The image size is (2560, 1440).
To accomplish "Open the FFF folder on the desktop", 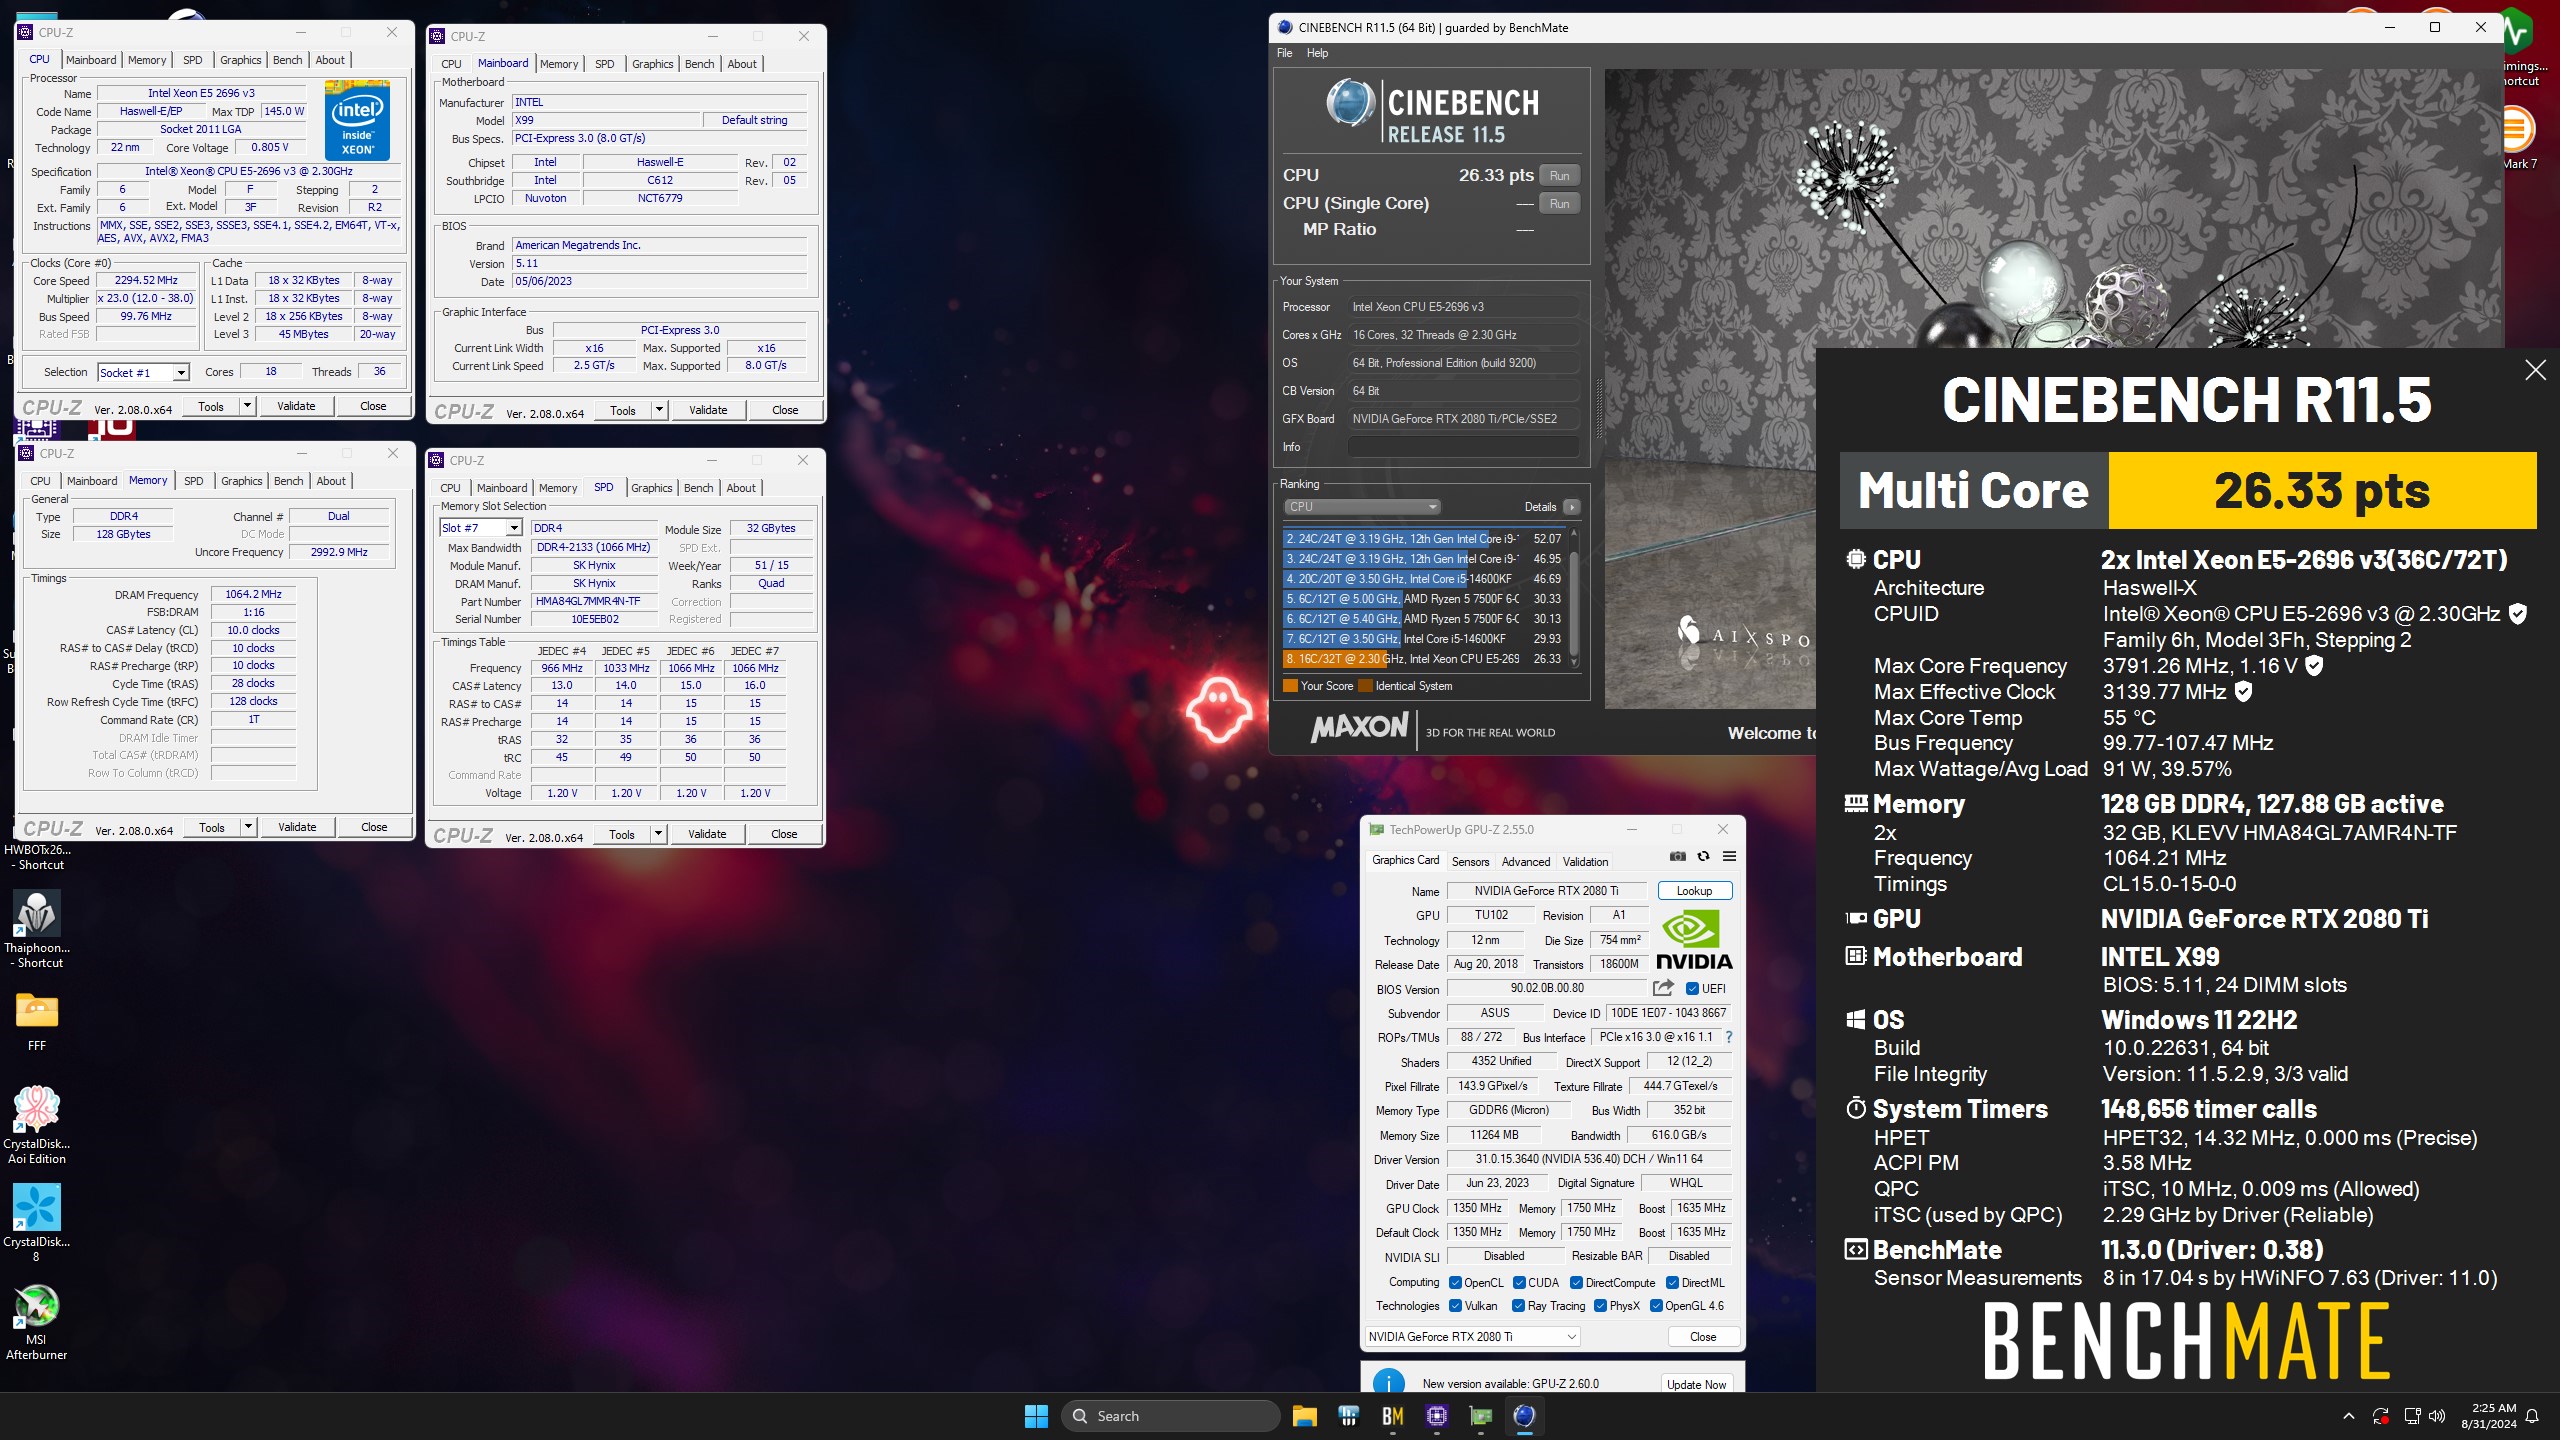I will [x=37, y=1022].
